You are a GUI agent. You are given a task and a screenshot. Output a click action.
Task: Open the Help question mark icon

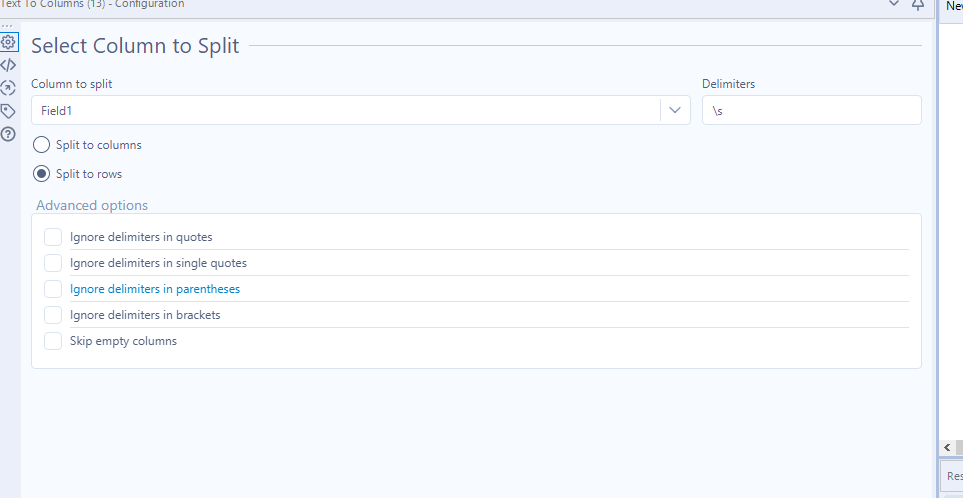tap(9, 134)
